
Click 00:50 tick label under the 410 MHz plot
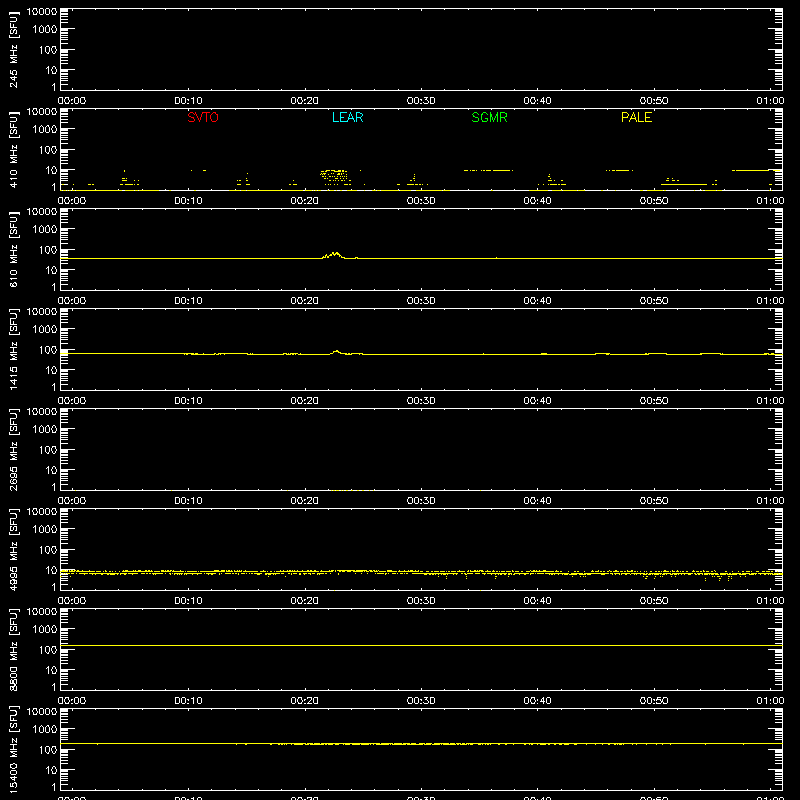[654, 201]
